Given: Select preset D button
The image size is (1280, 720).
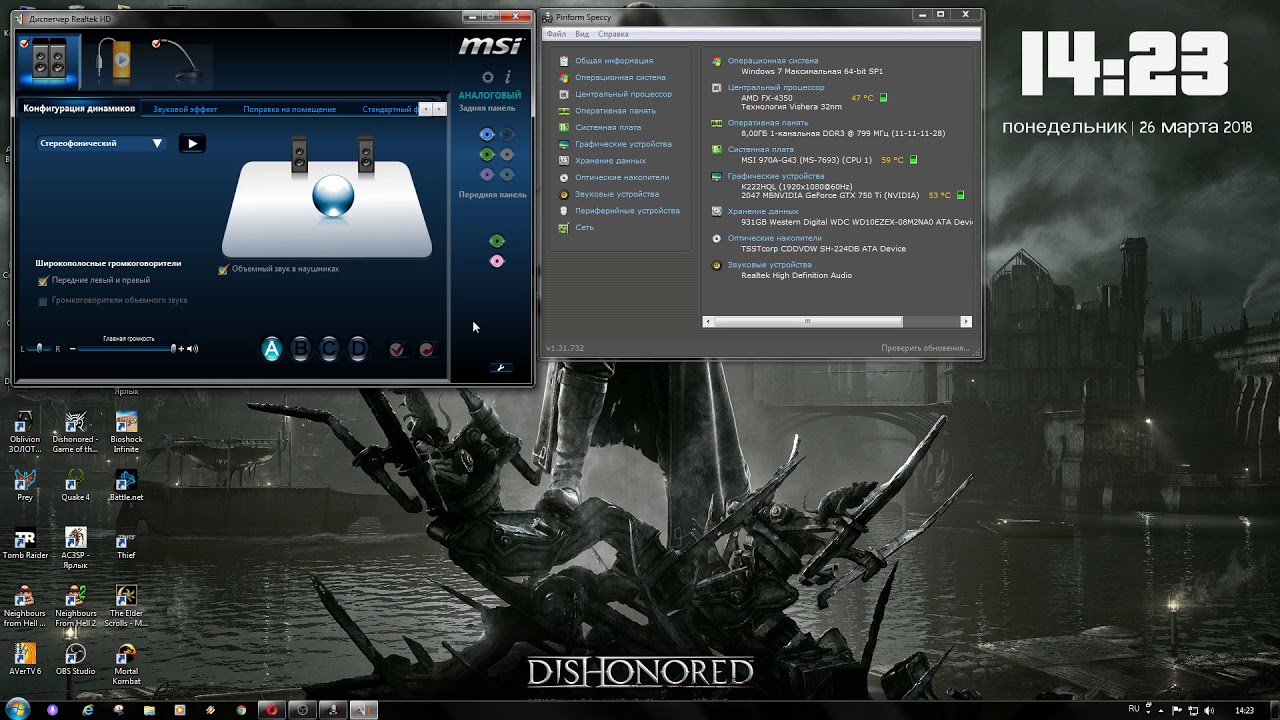Looking at the screenshot, I should pos(358,349).
